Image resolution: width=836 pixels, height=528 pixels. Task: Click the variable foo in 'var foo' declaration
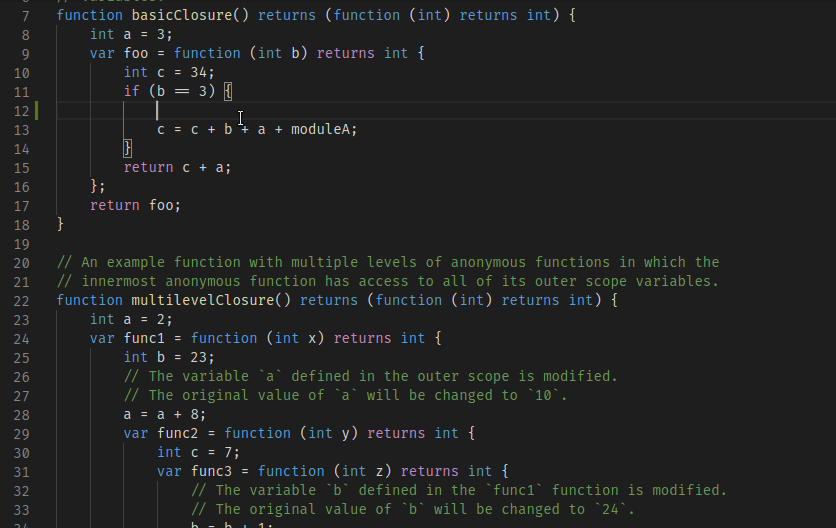coord(136,53)
